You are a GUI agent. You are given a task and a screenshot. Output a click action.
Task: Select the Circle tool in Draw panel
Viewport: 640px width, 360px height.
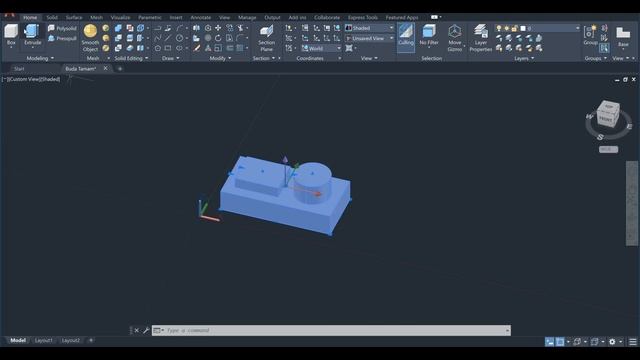point(180,38)
